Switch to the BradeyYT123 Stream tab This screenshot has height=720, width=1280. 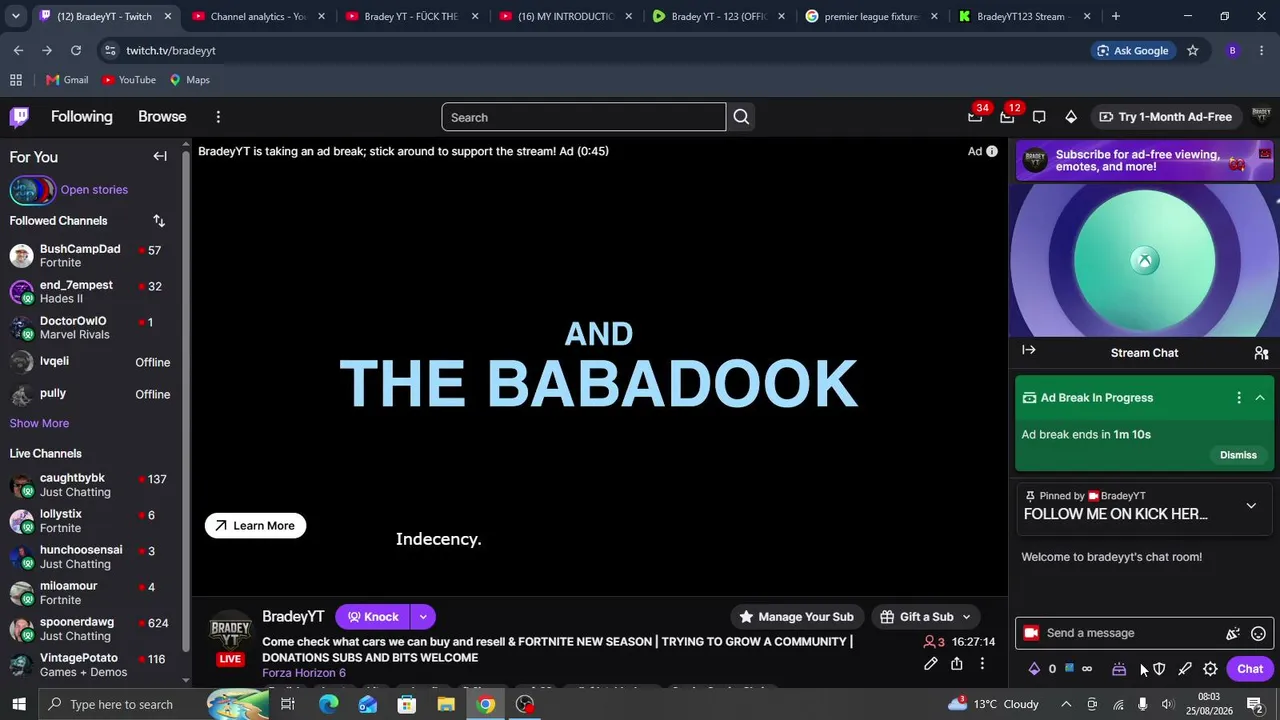point(1025,16)
